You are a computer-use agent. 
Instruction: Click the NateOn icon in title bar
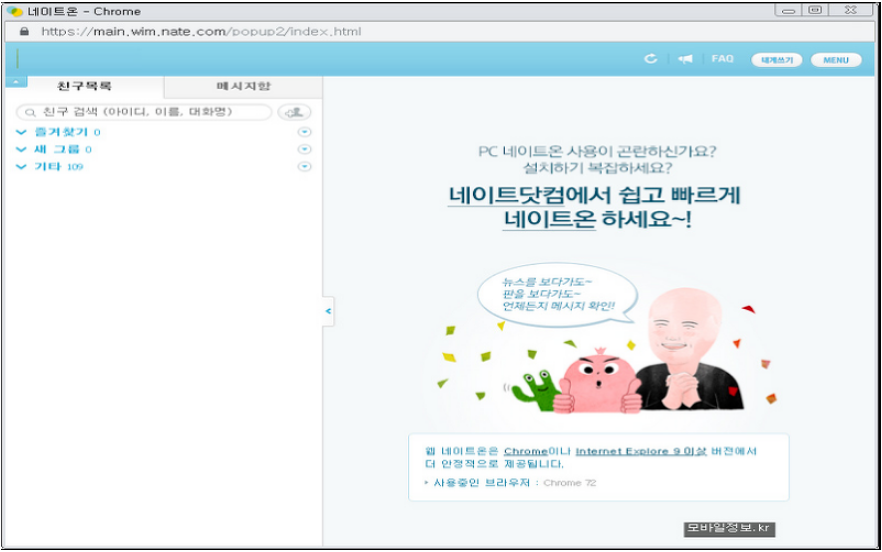(x=15, y=11)
